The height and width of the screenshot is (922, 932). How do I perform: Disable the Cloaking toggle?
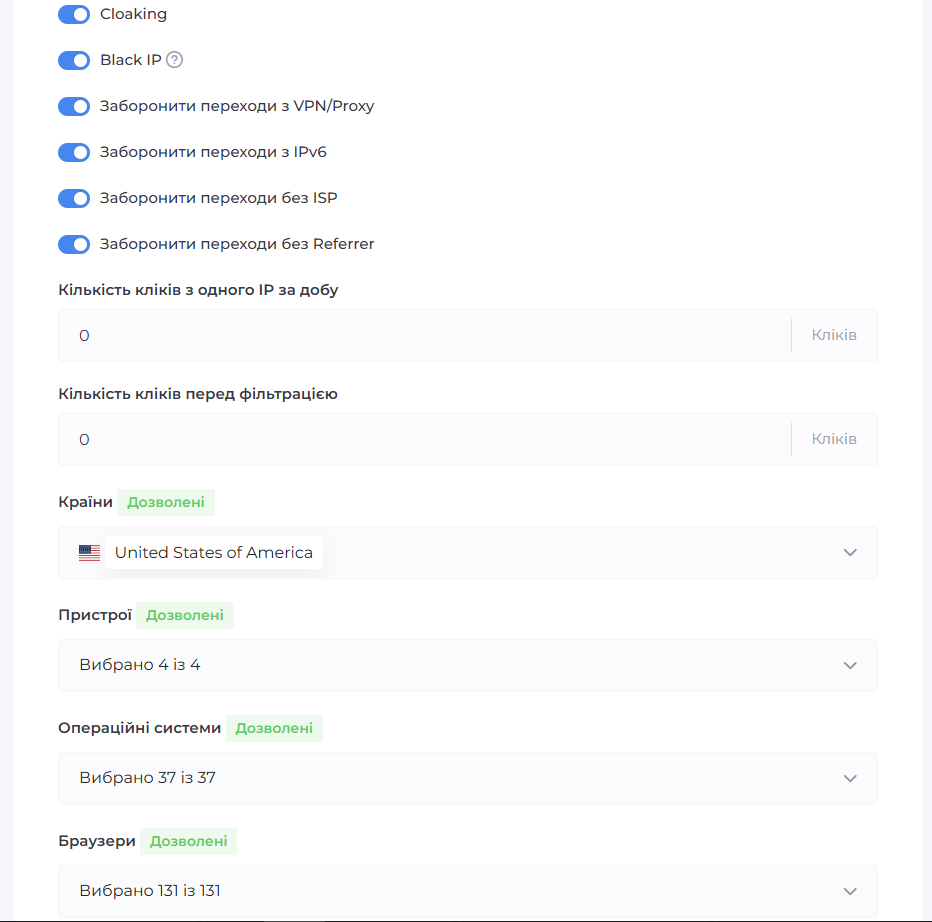pos(74,15)
